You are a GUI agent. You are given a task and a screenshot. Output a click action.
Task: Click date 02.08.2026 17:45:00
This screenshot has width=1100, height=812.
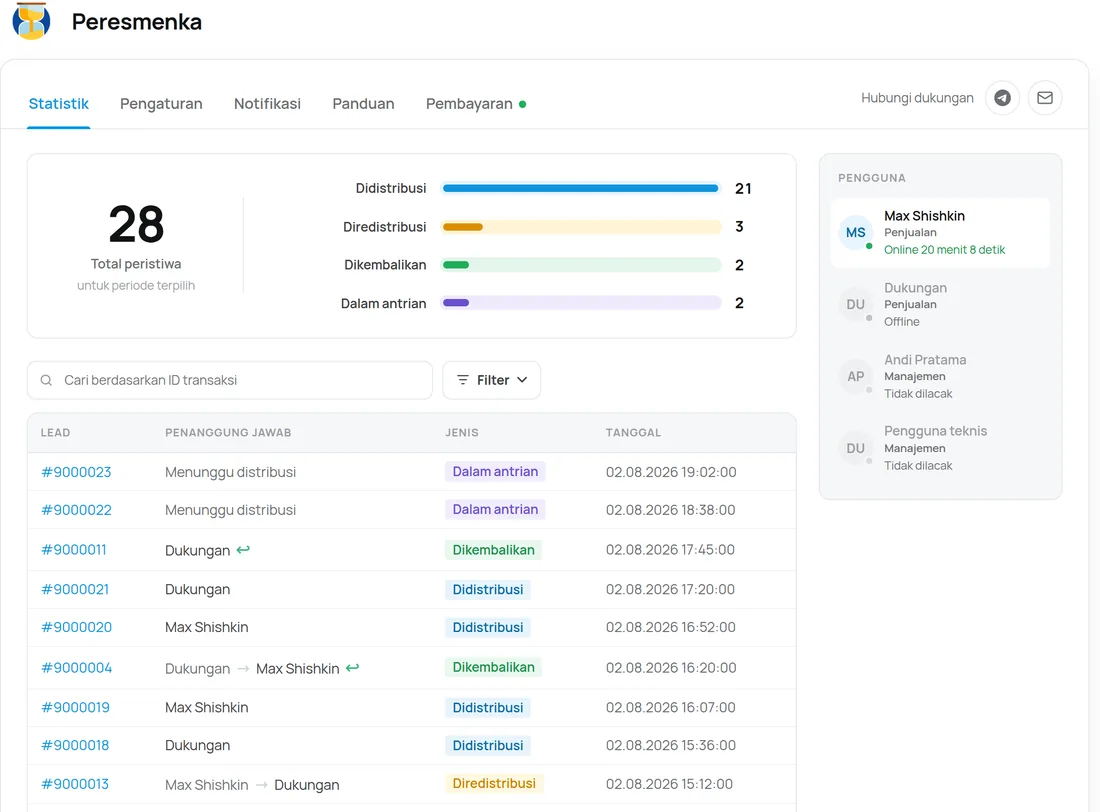(670, 550)
